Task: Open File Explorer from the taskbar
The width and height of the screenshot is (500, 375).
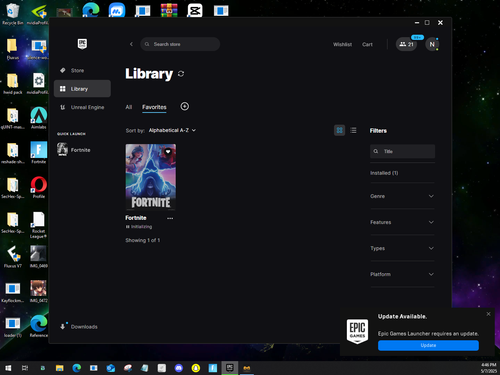Action: (59, 368)
